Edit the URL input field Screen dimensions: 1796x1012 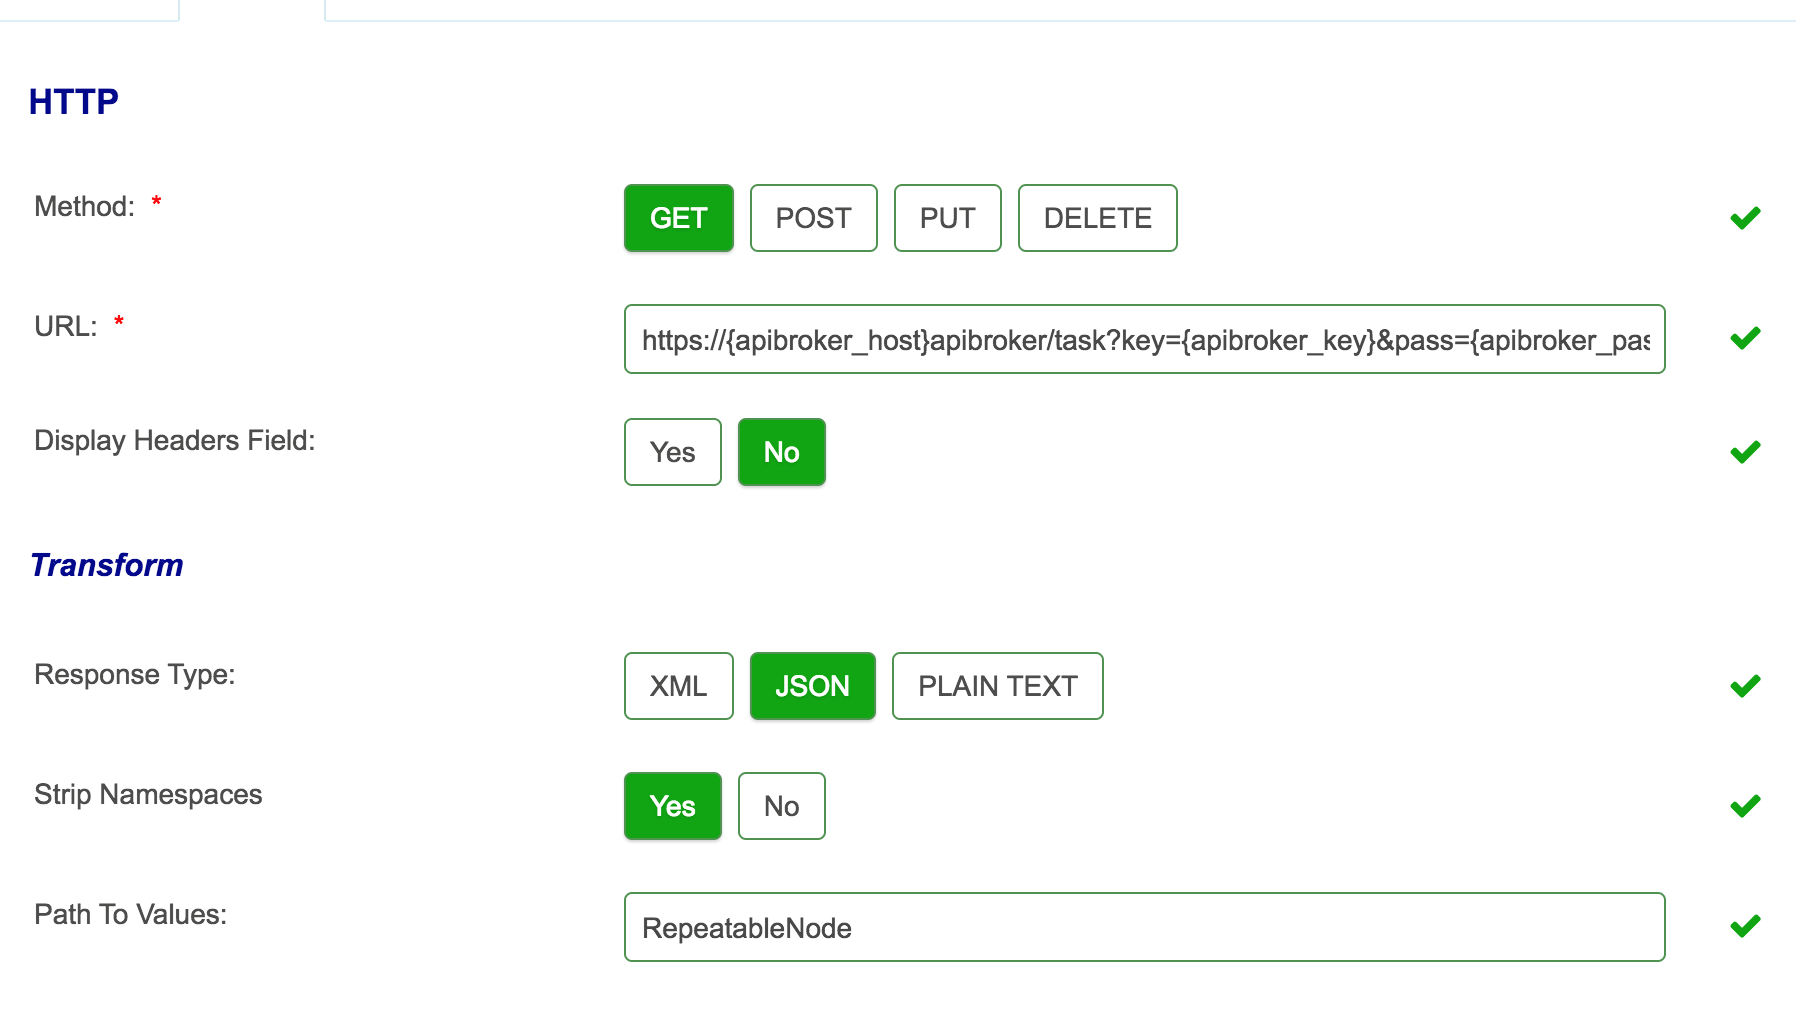click(x=1144, y=339)
